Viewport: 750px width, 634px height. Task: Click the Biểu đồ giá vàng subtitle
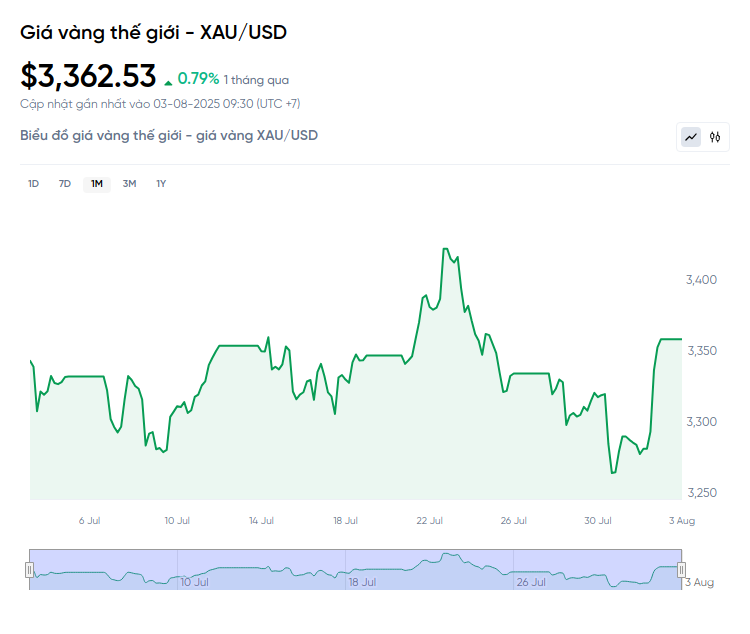tap(169, 135)
